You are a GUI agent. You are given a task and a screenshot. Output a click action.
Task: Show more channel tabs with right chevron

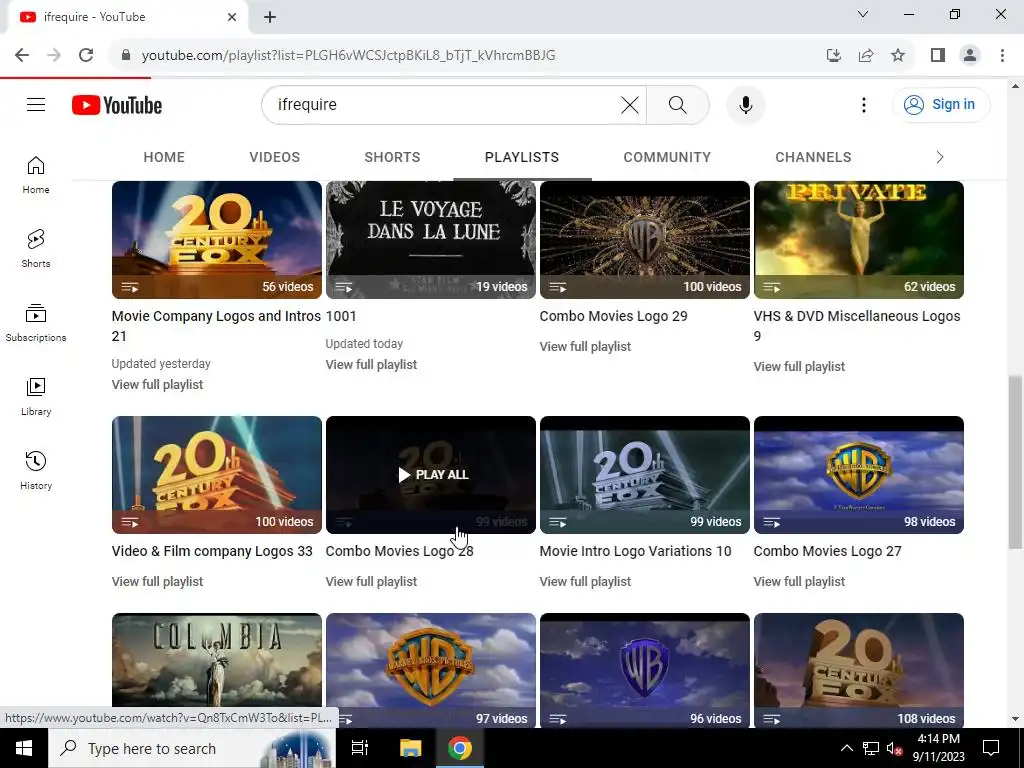tap(940, 157)
